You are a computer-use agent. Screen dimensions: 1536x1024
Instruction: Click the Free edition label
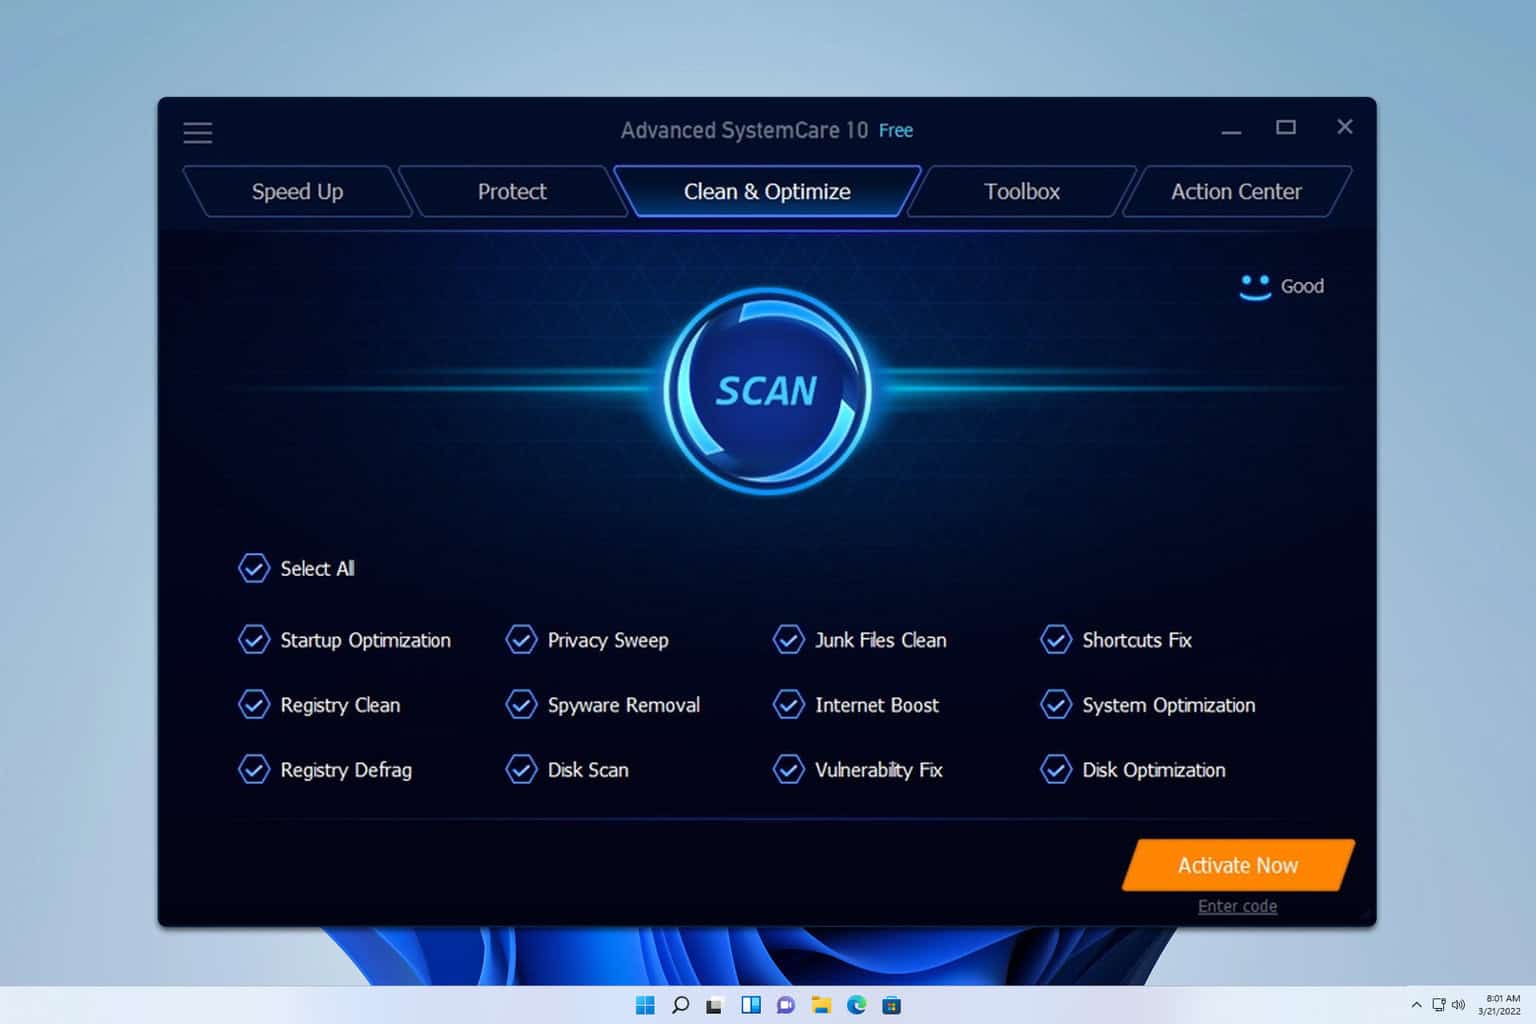(x=896, y=131)
